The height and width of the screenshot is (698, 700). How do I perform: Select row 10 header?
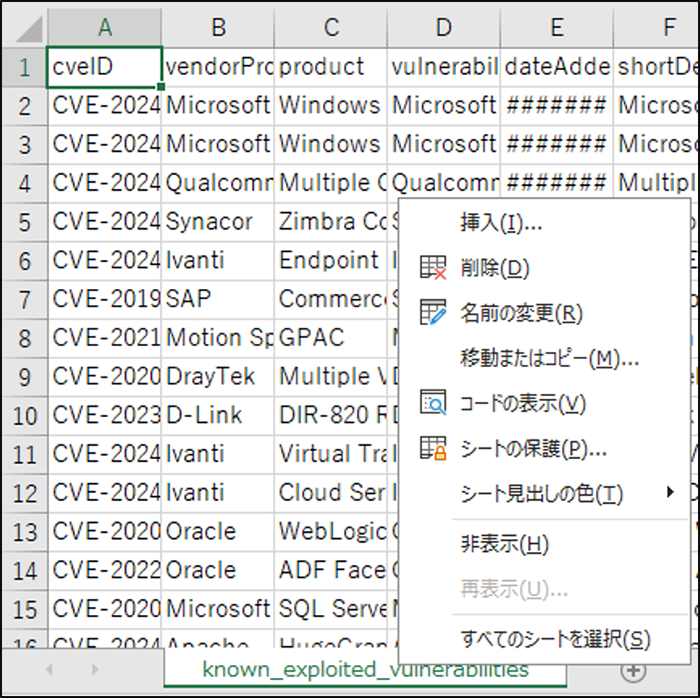[x=24, y=416]
